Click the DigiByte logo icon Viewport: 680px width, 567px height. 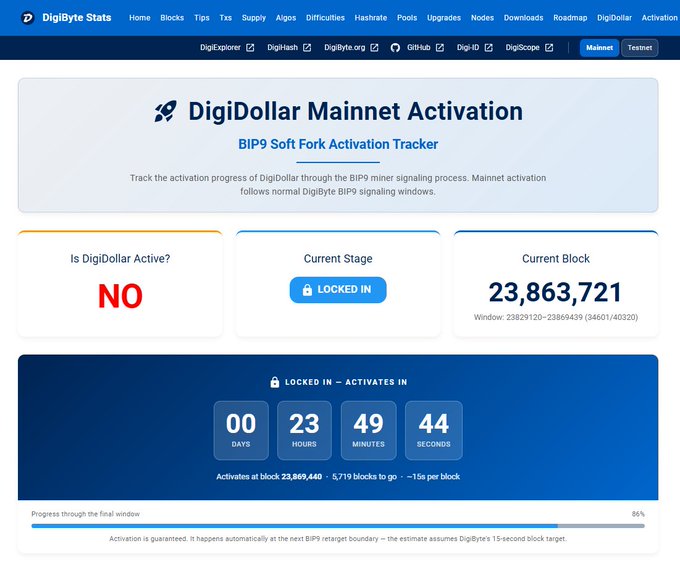click(x=27, y=18)
